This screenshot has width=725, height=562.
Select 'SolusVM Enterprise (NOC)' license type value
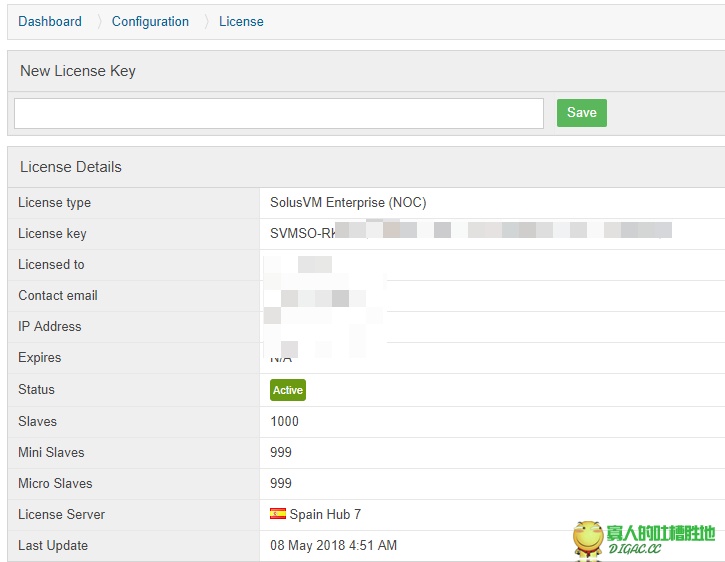coord(348,203)
